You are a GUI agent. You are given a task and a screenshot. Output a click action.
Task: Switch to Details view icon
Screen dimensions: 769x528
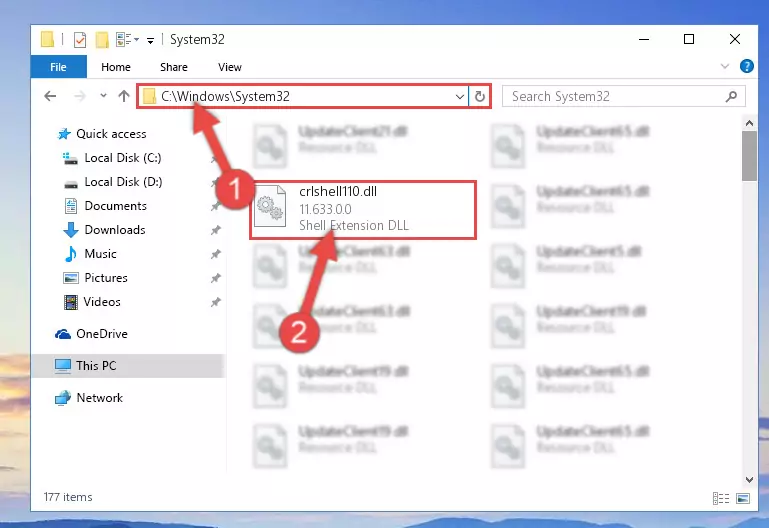[720, 499]
